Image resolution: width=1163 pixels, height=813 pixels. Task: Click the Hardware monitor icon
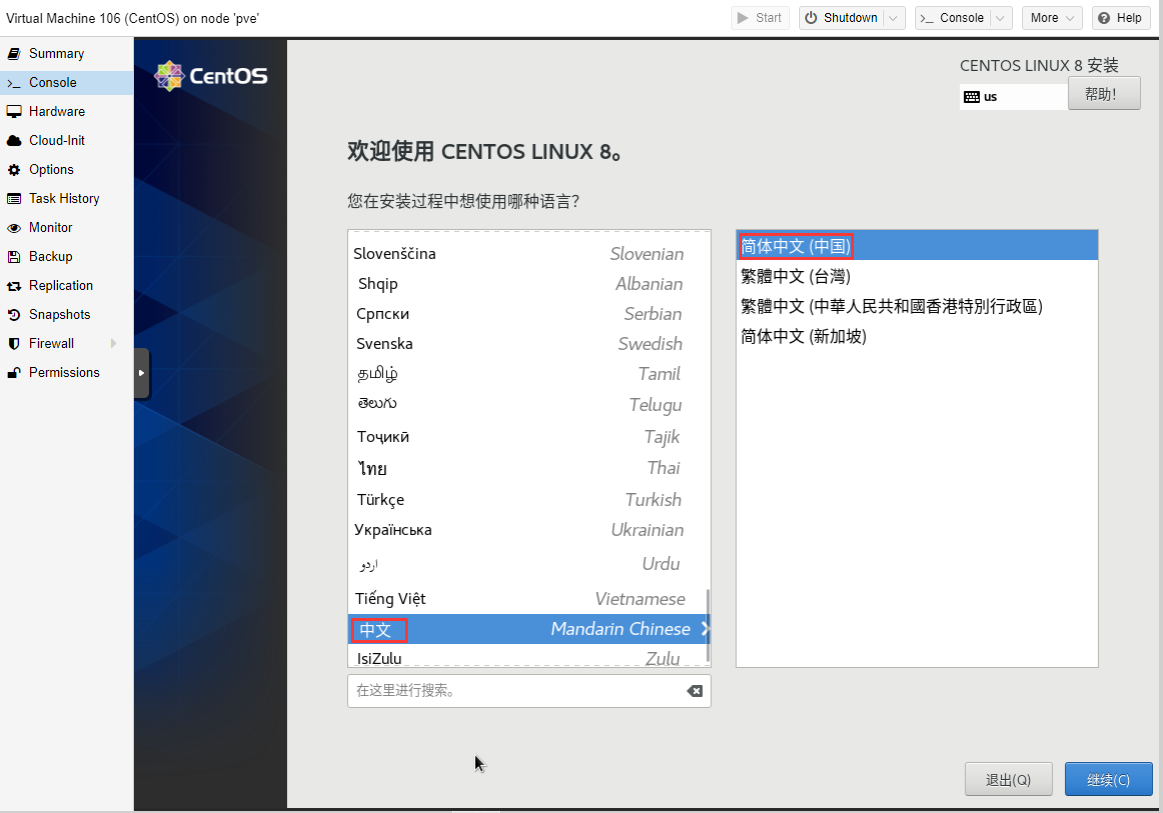pos(14,112)
